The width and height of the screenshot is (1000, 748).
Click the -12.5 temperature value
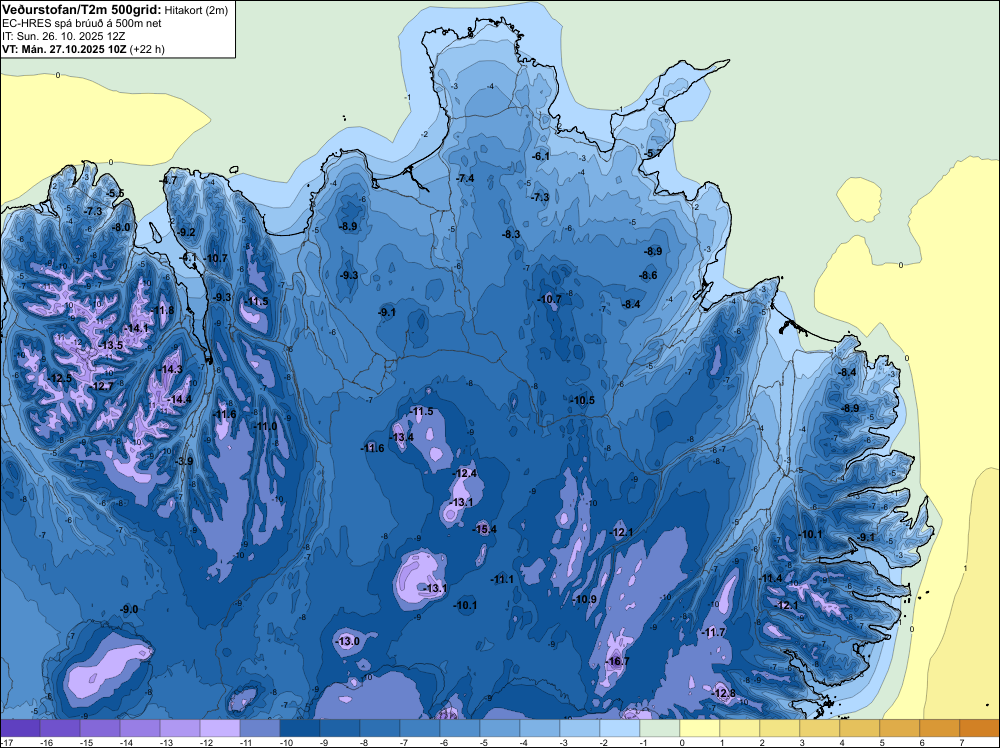click(x=60, y=378)
